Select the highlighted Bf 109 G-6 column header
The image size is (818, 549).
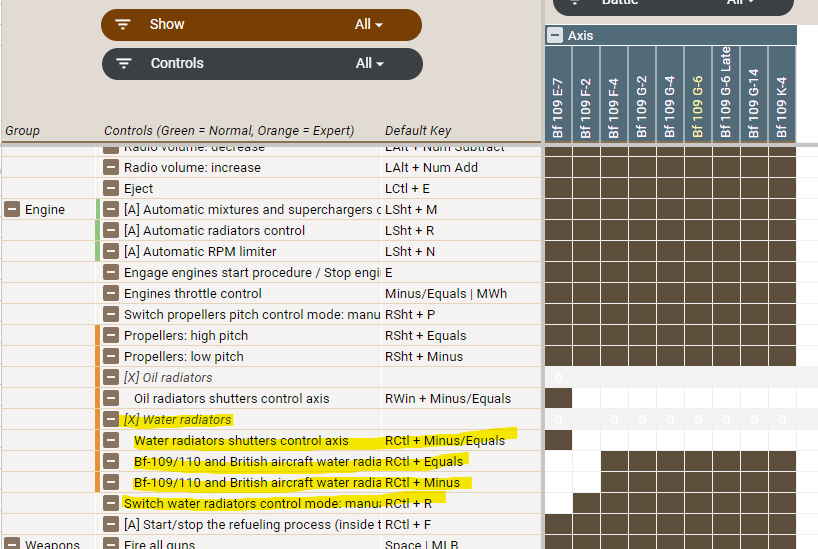698,94
